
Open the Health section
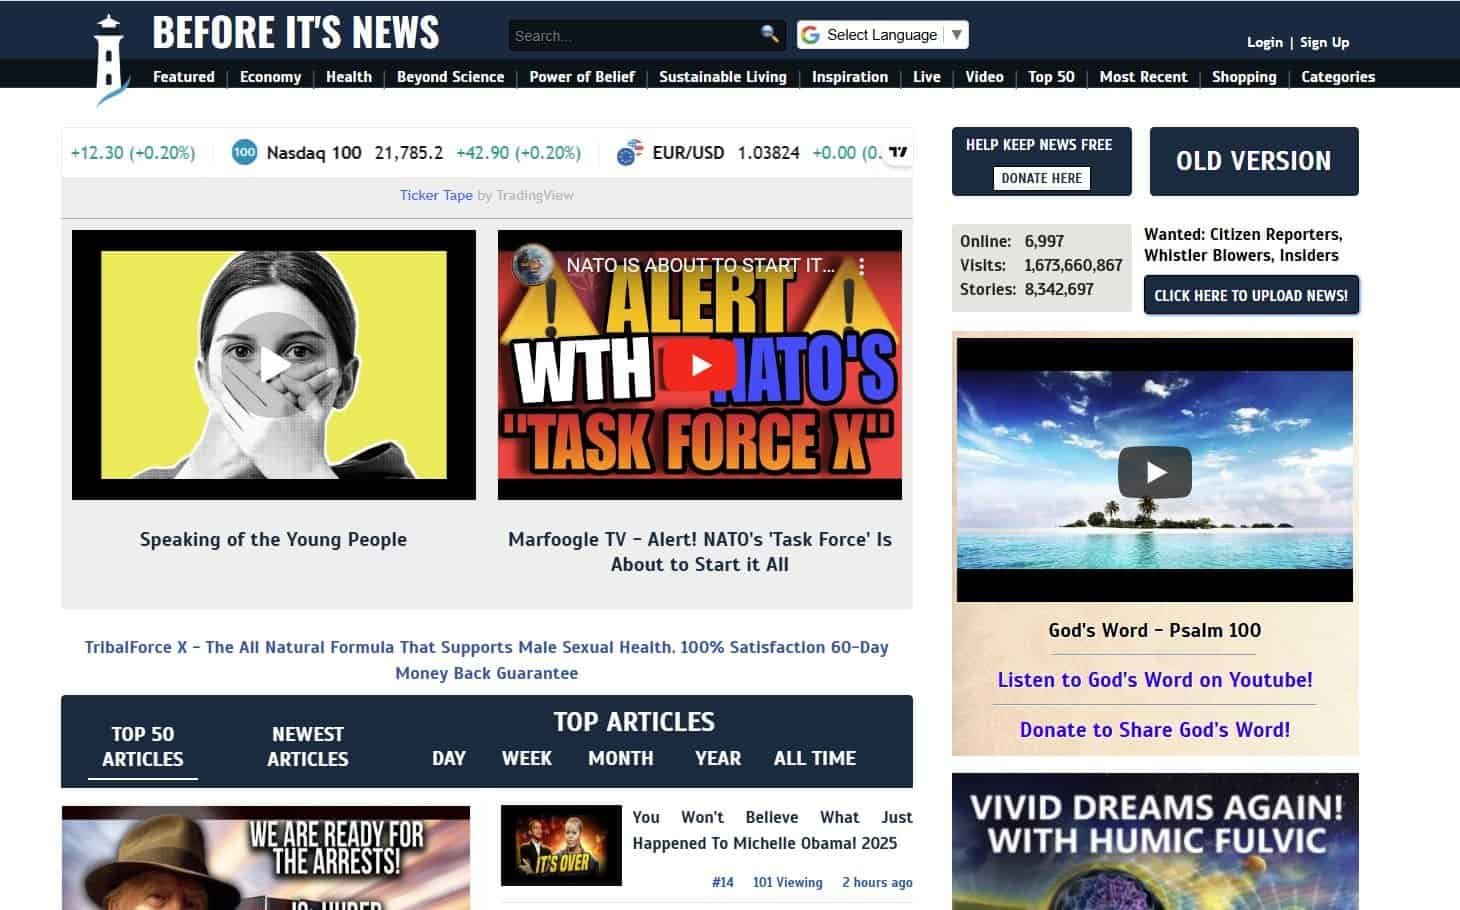[349, 77]
